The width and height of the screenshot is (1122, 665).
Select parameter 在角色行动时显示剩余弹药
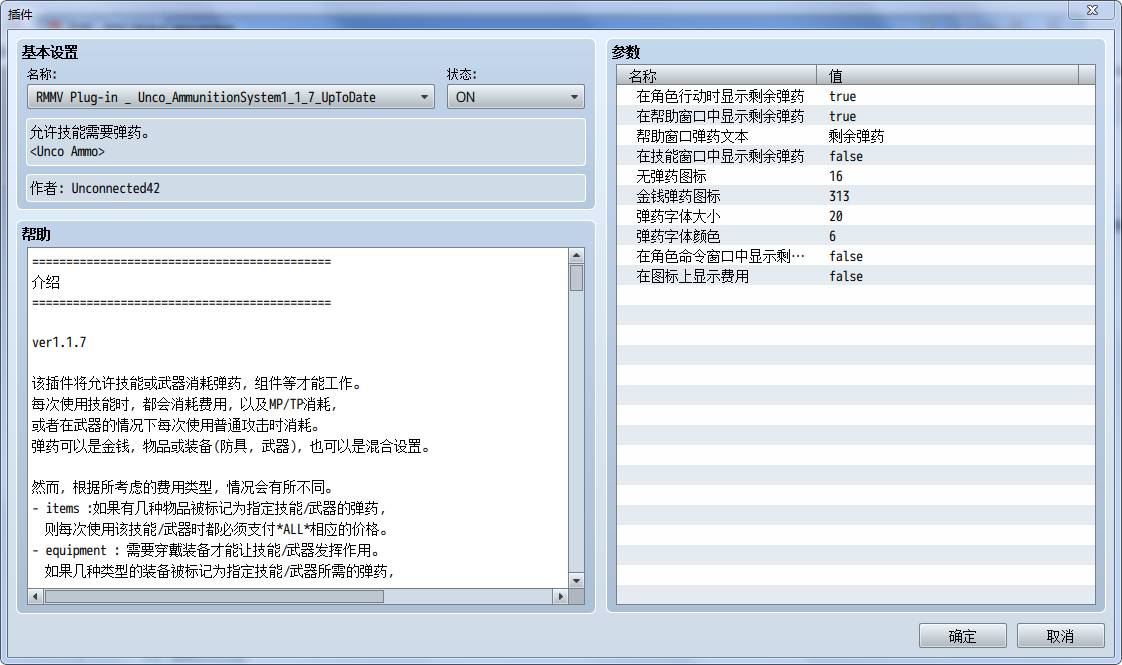click(720, 96)
